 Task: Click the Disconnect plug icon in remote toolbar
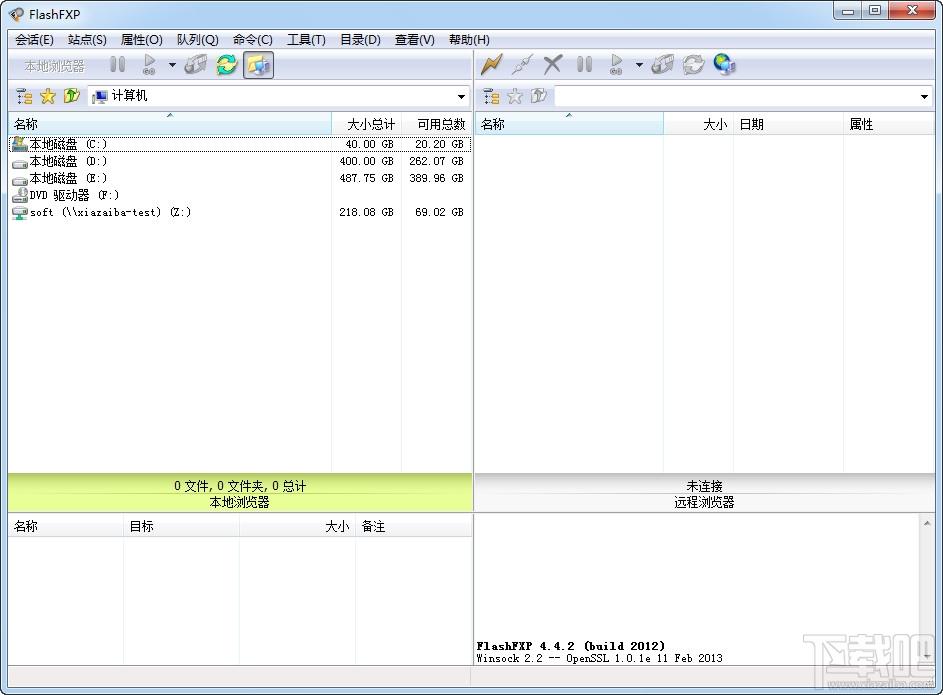[521, 65]
